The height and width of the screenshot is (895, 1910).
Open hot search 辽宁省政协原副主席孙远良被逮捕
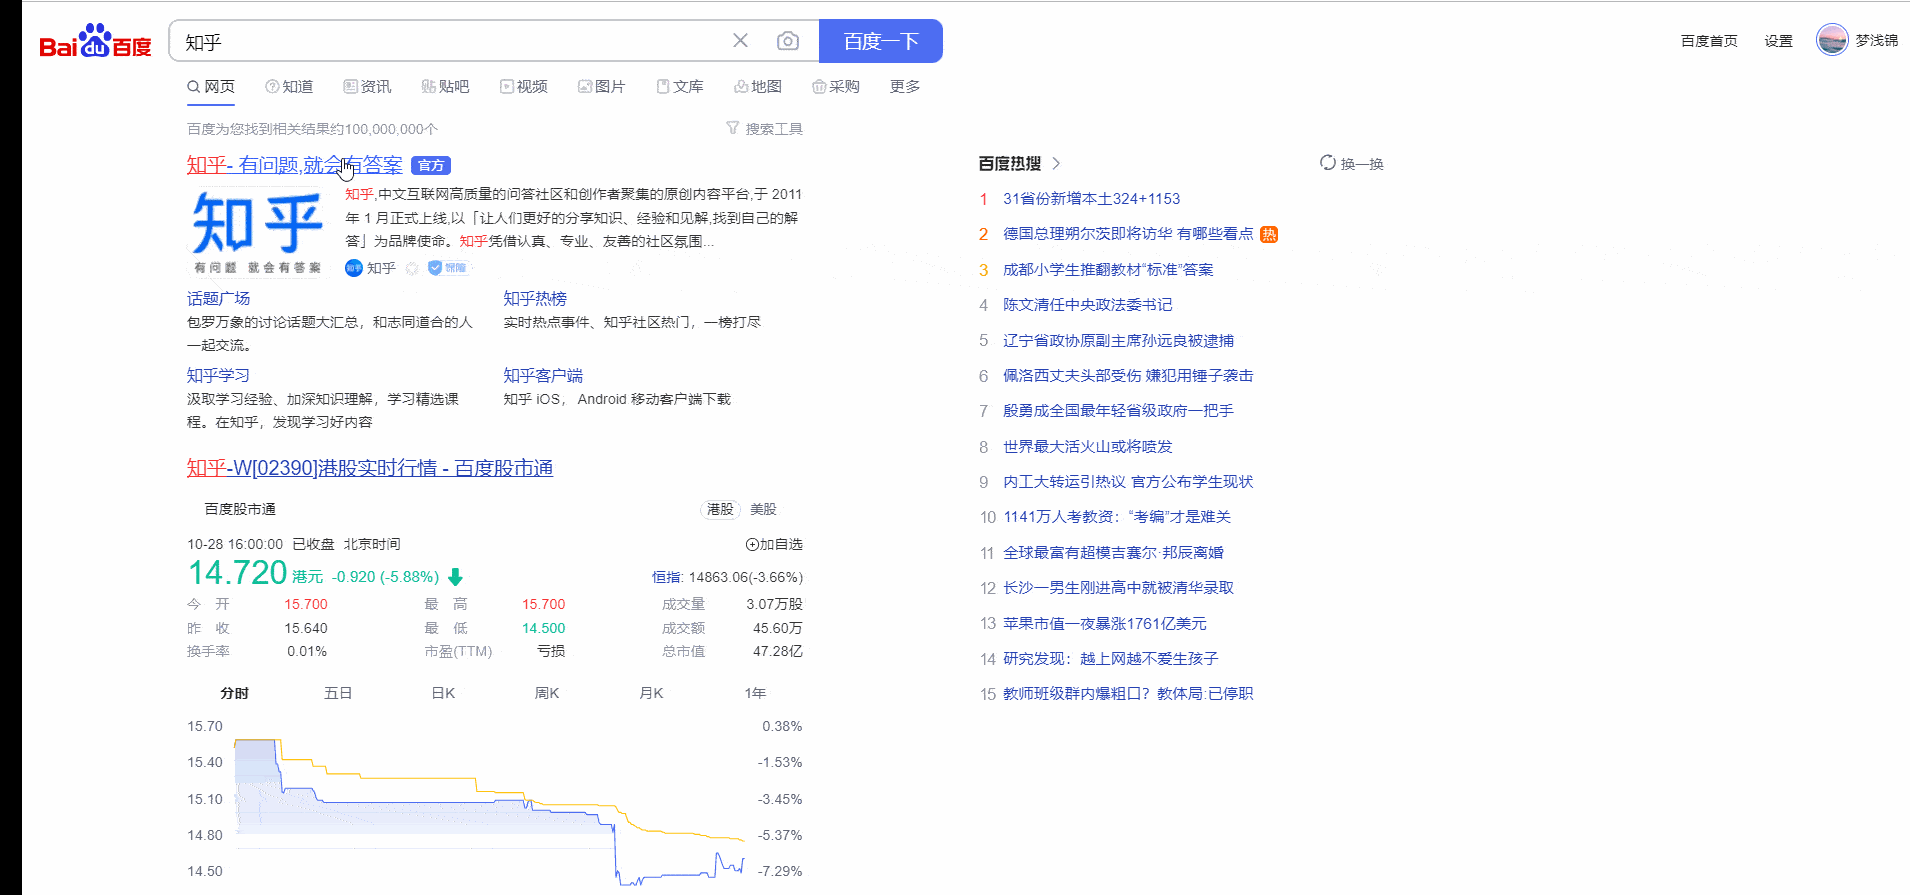(x=1118, y=341)
